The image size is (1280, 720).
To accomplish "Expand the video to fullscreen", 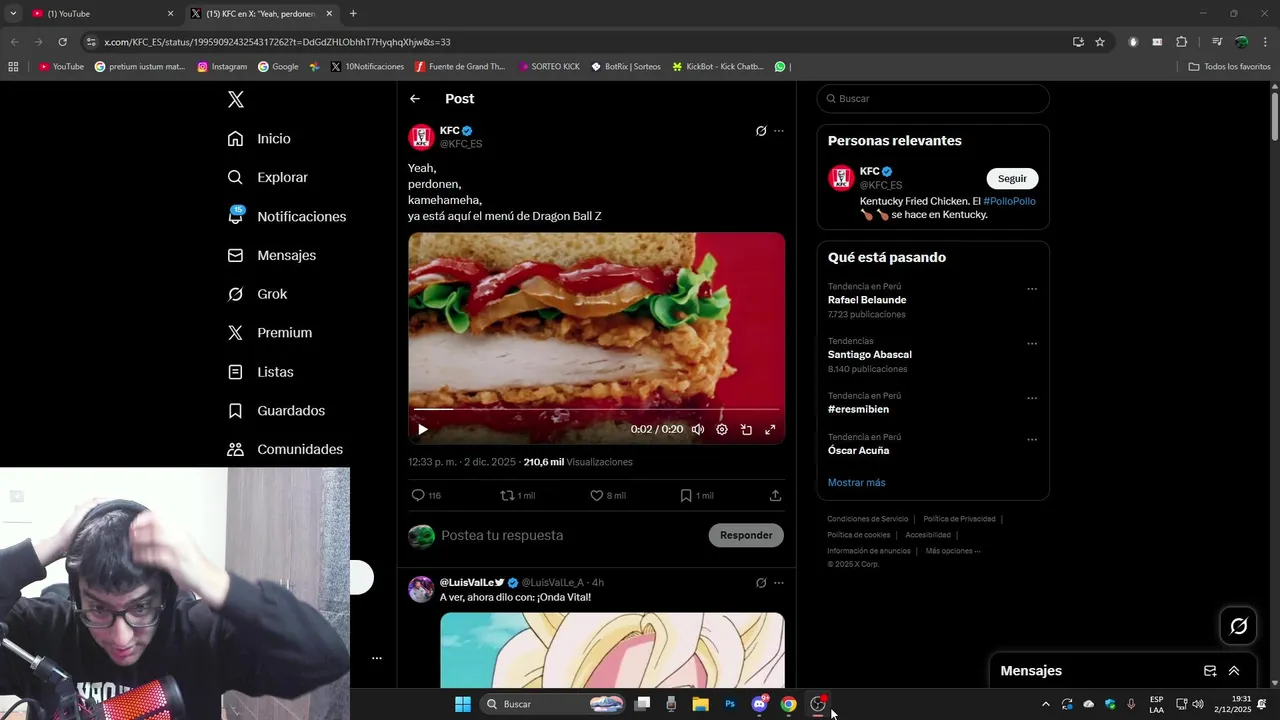I will 770,430.
